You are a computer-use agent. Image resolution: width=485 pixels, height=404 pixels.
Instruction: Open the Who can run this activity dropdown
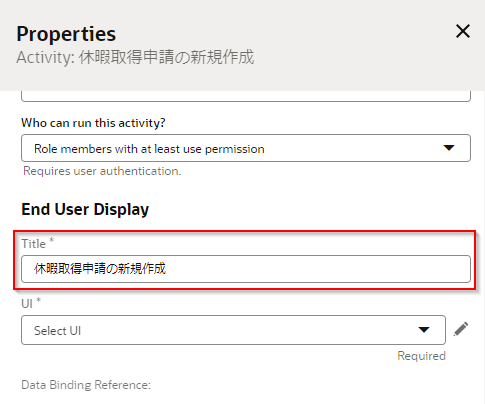click(x=246, y=148)
